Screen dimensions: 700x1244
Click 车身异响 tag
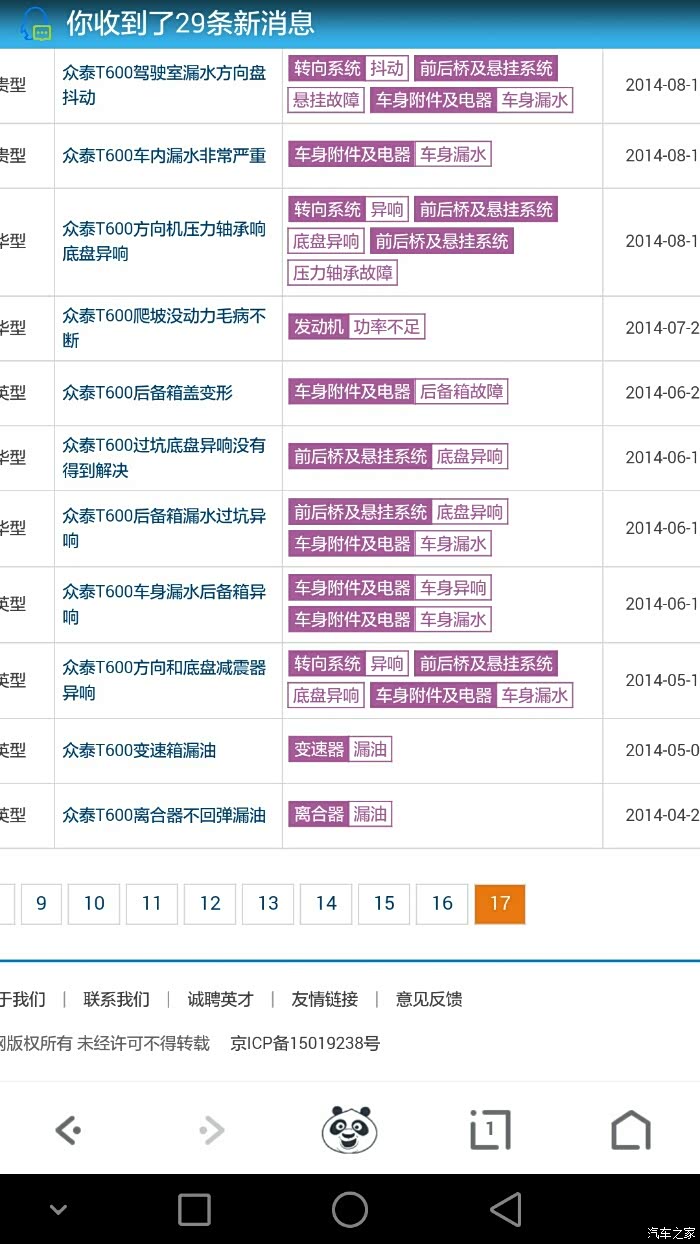tap(453, 587)
